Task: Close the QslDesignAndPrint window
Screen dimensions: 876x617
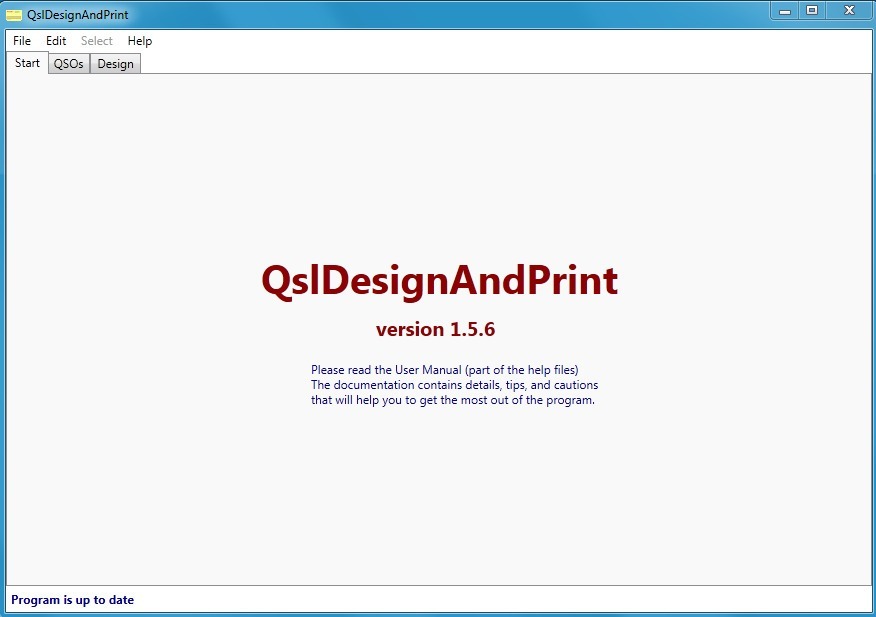Action: point(849,10)
